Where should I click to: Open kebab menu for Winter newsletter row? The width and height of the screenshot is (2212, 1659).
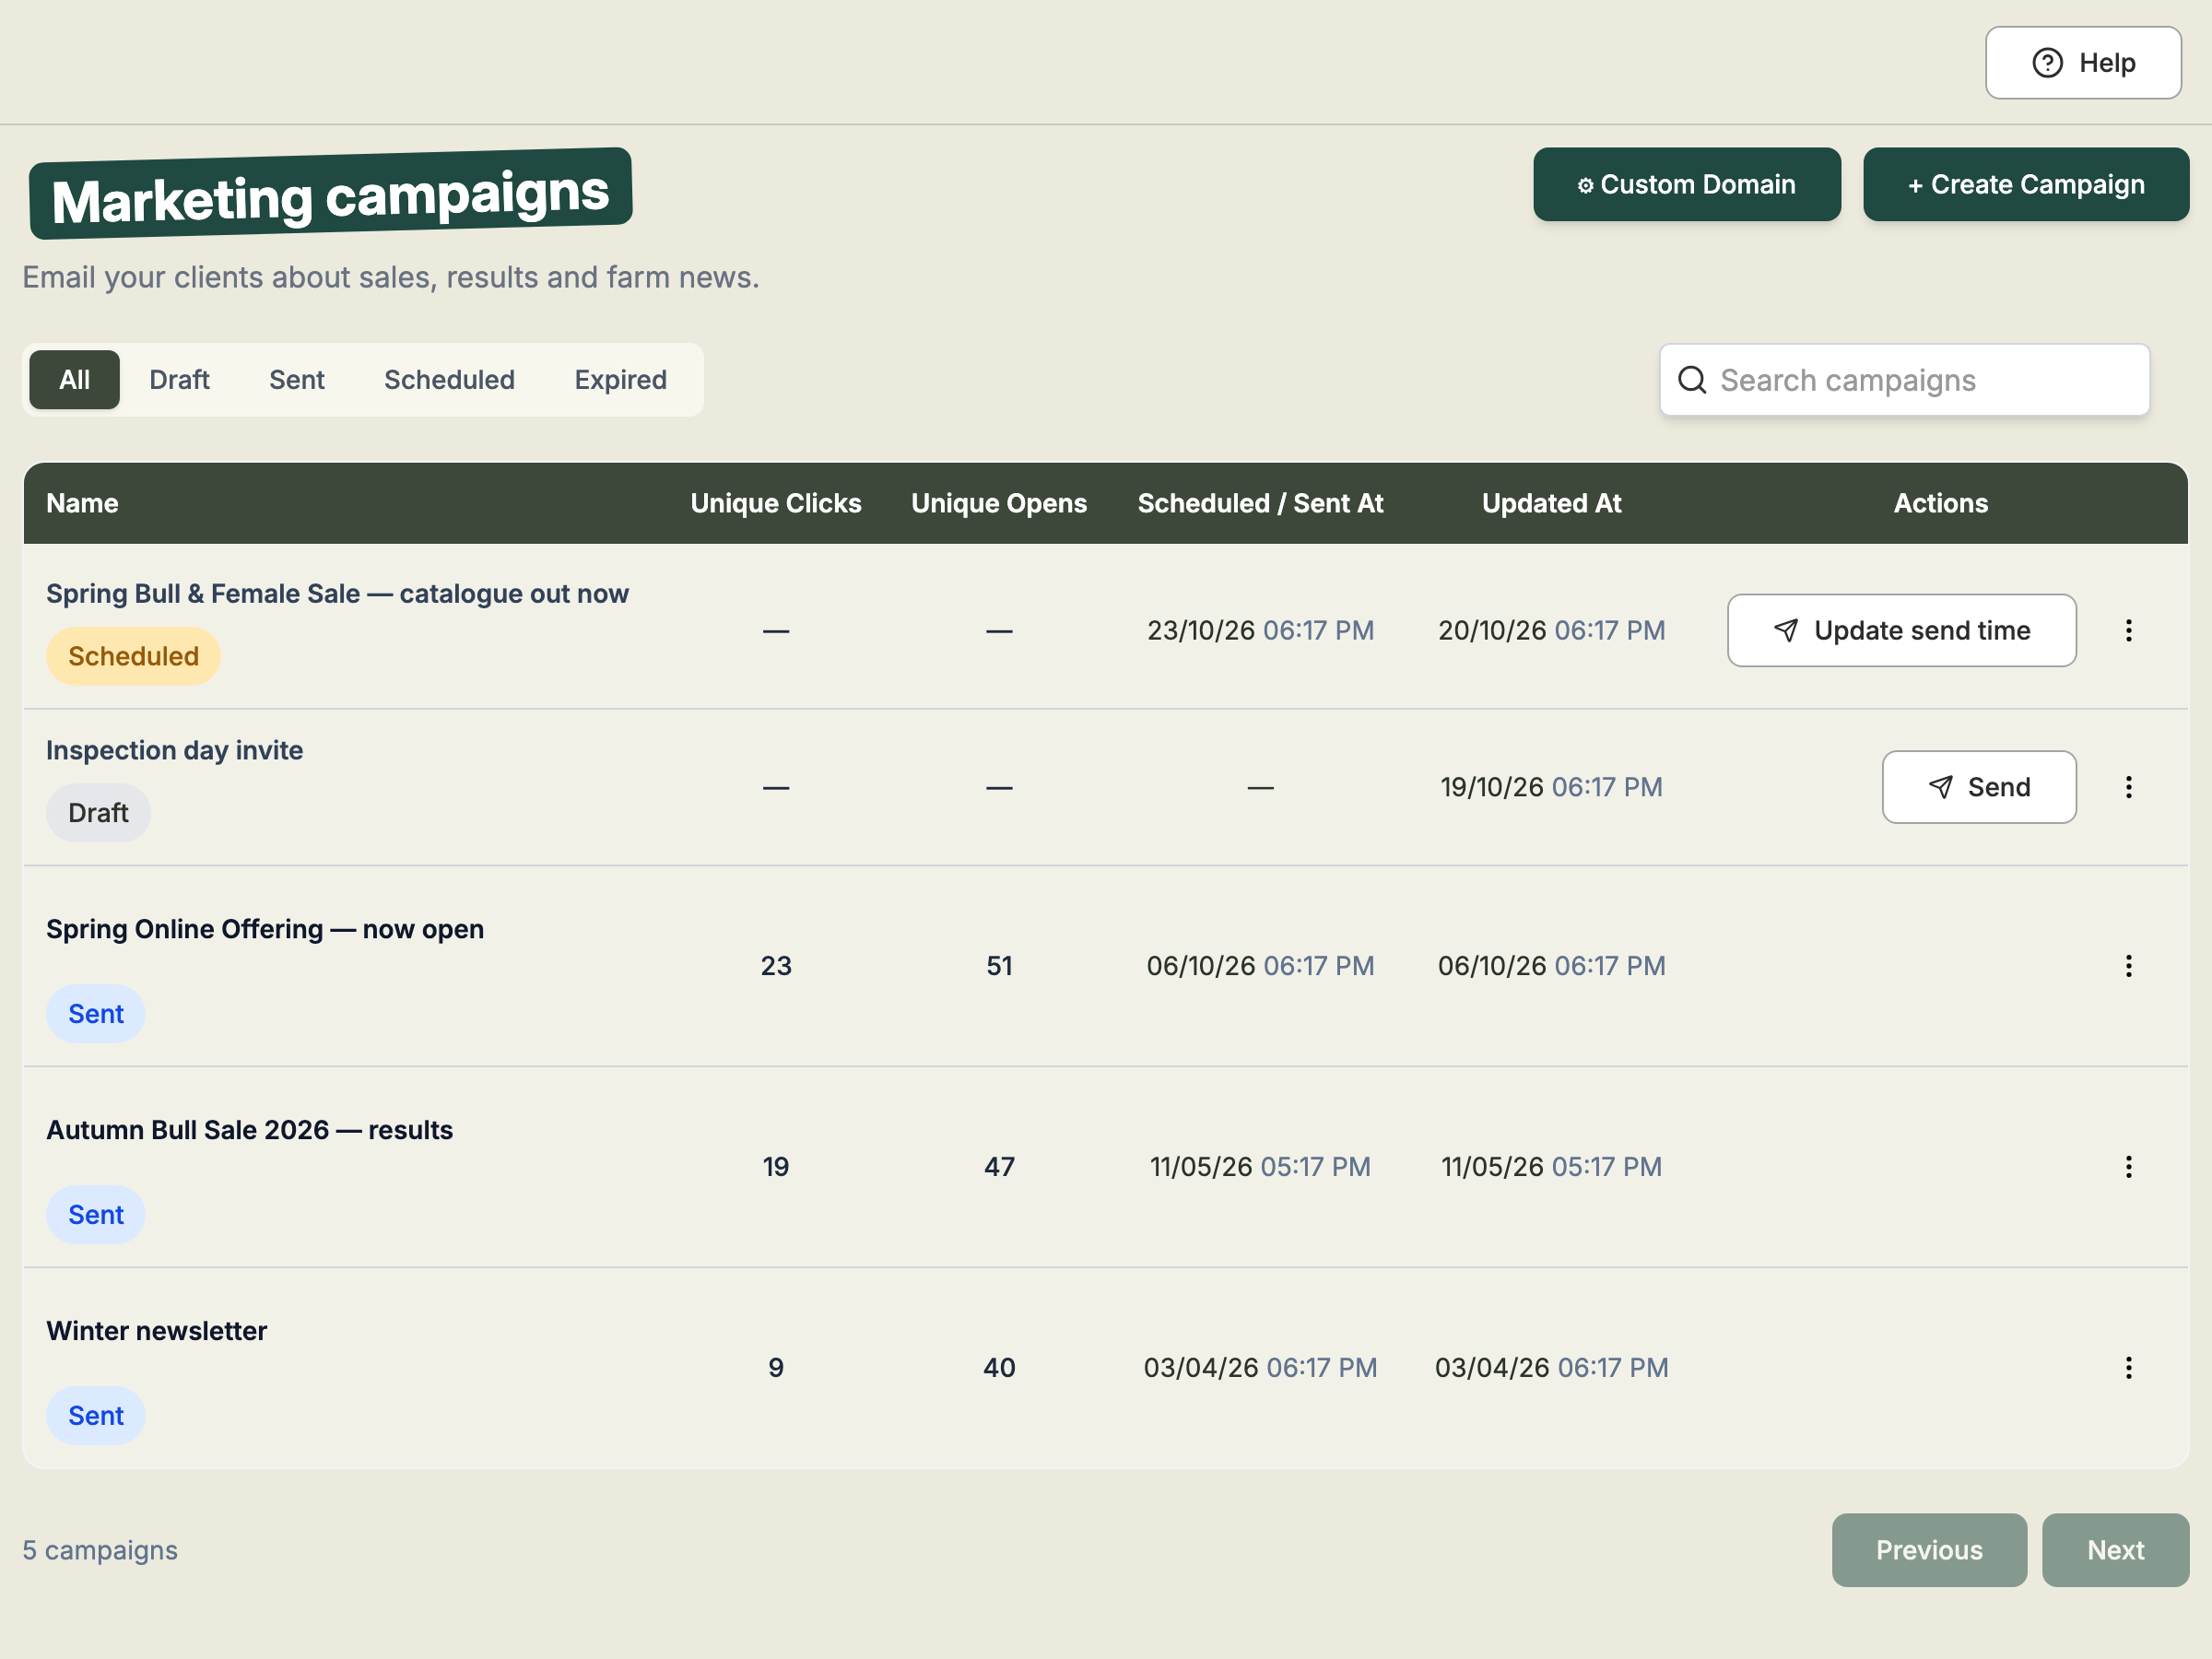click(2128, 1368)
